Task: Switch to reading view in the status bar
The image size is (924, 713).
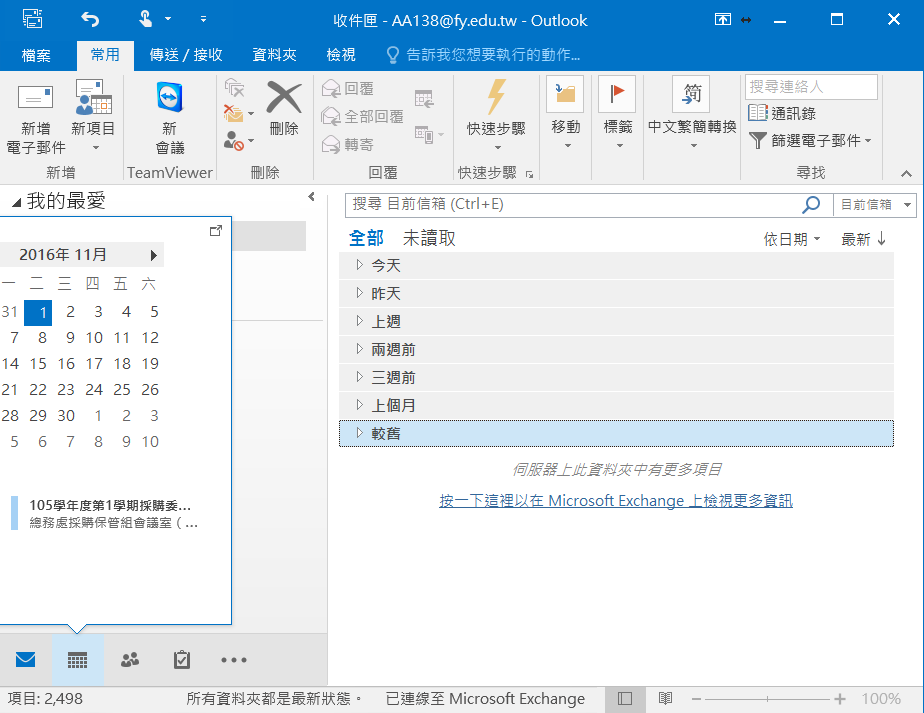Action: [x=665, y=699]
